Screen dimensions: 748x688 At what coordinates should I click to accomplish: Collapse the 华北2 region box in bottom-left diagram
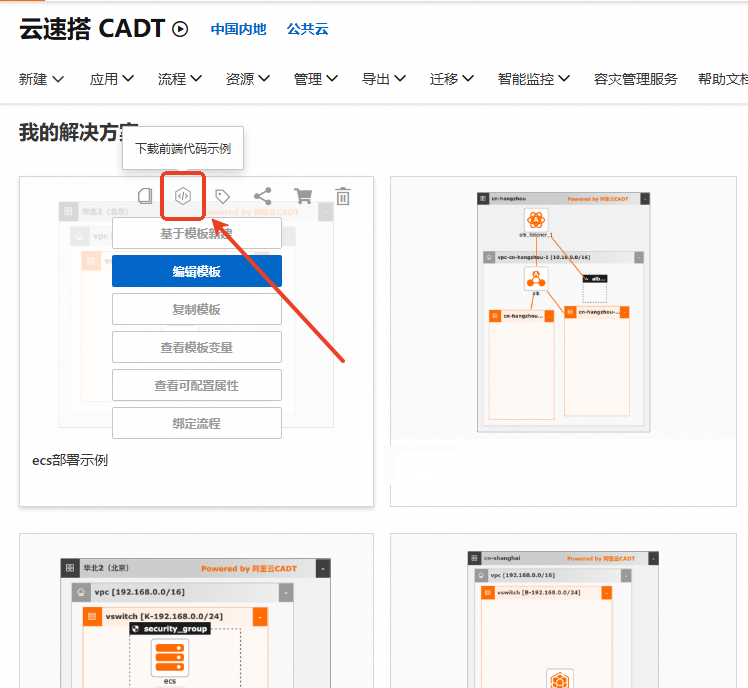tap(323, 568)
